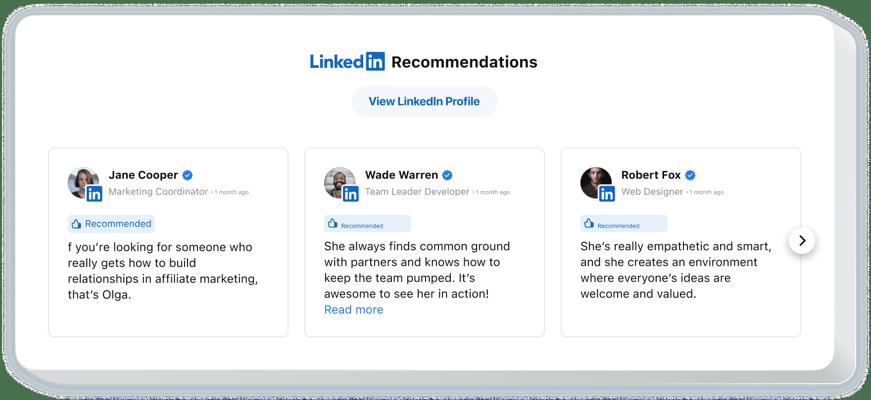Click LinkedIn badge on Wade Warren's avatar

[351, 193]
